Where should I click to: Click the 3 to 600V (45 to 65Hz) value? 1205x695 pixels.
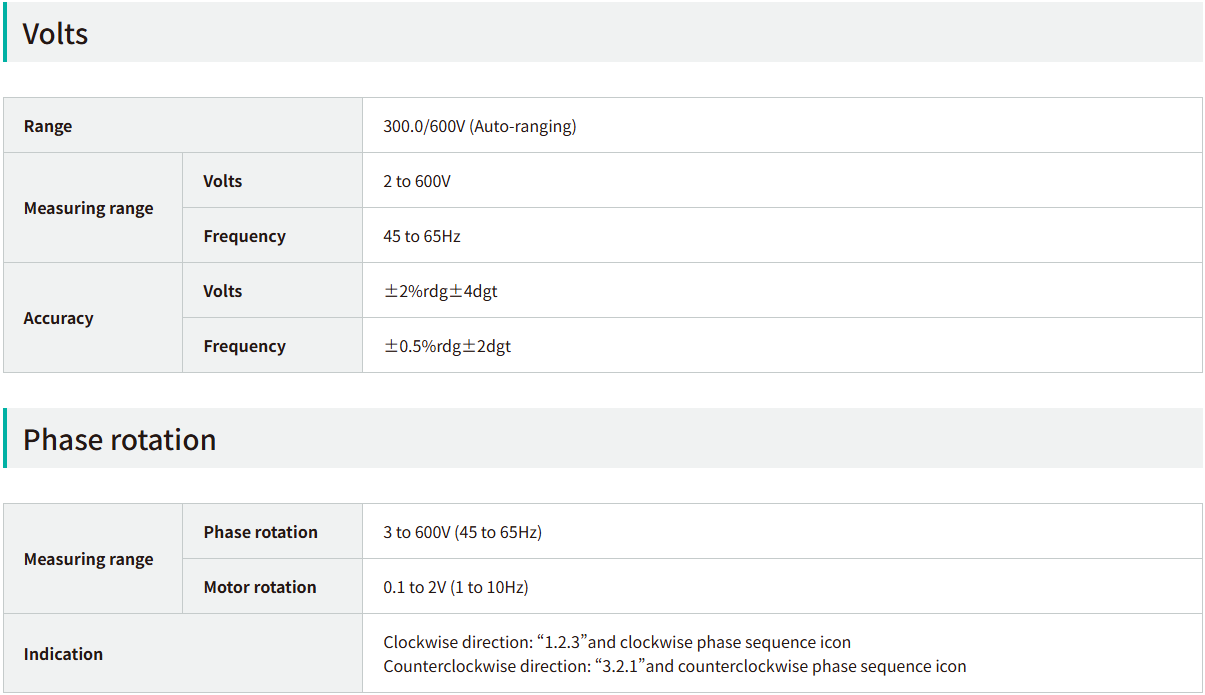click(x=462, y=532)
